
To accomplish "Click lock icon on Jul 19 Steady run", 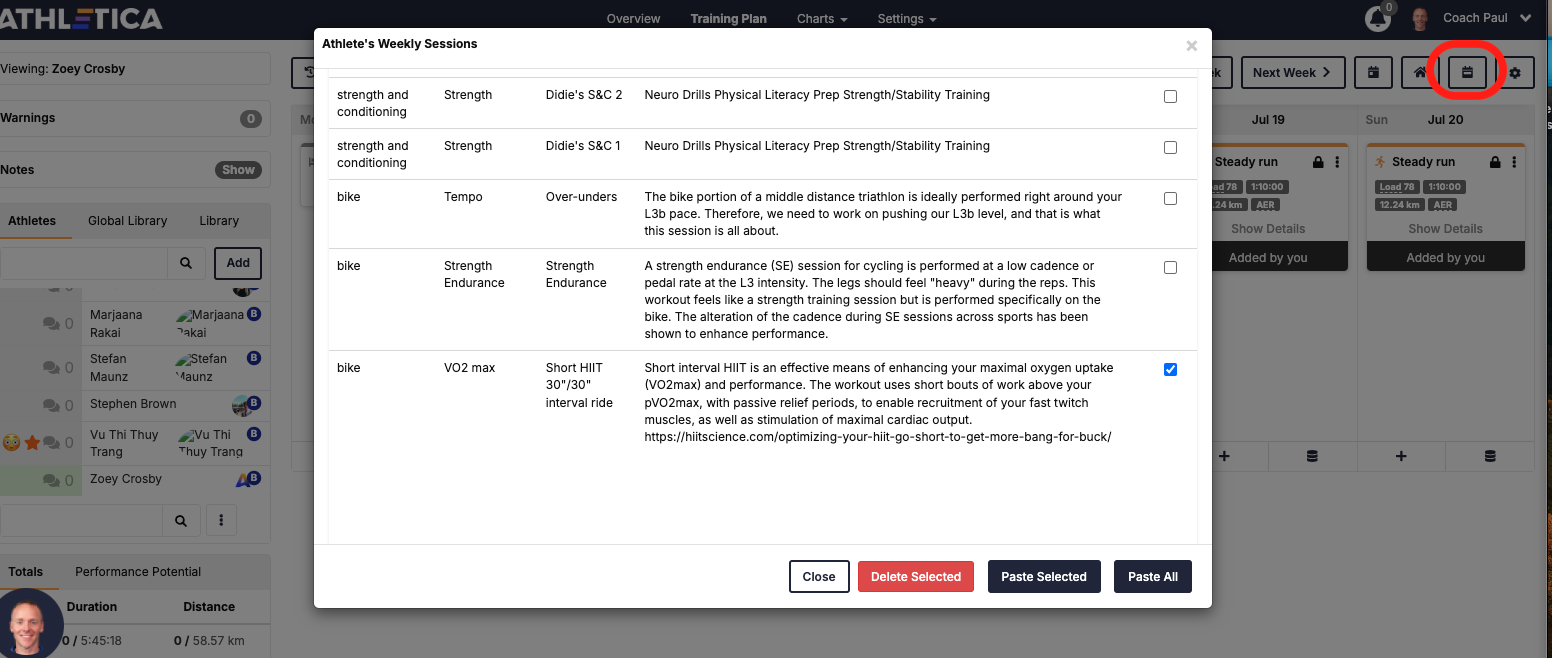I will [x=1318, y=162].
